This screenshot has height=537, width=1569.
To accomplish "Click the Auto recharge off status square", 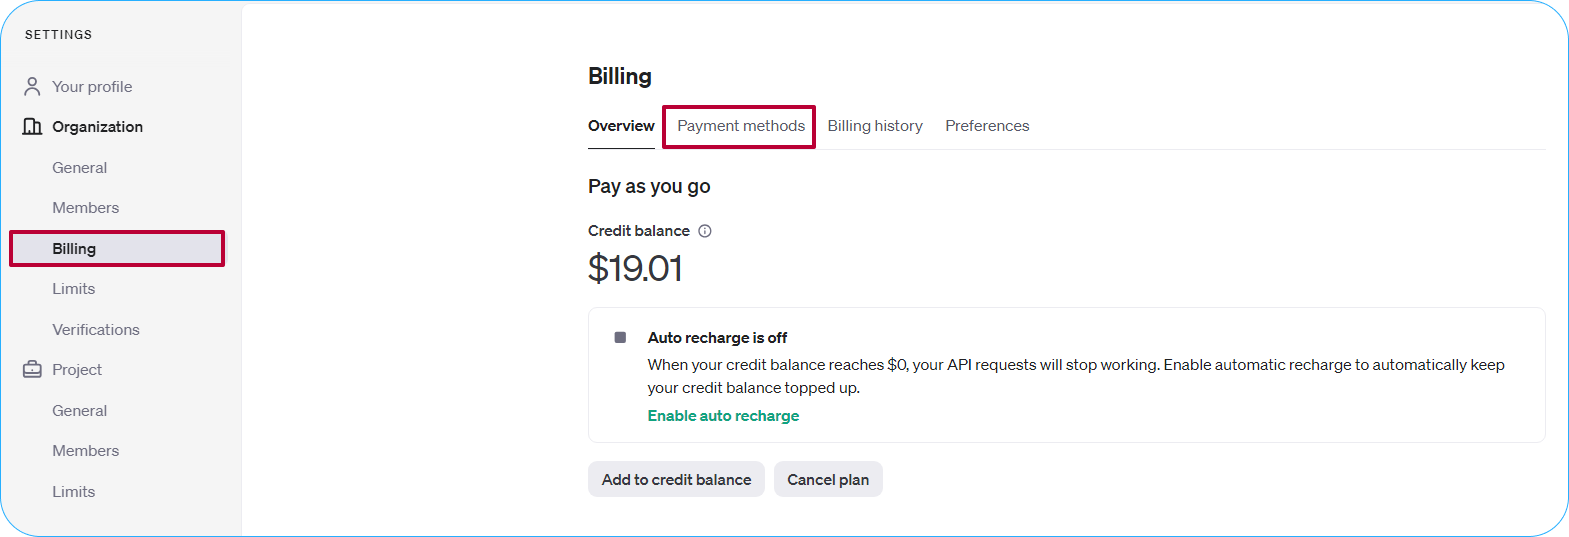I will (x=620, y=338).
